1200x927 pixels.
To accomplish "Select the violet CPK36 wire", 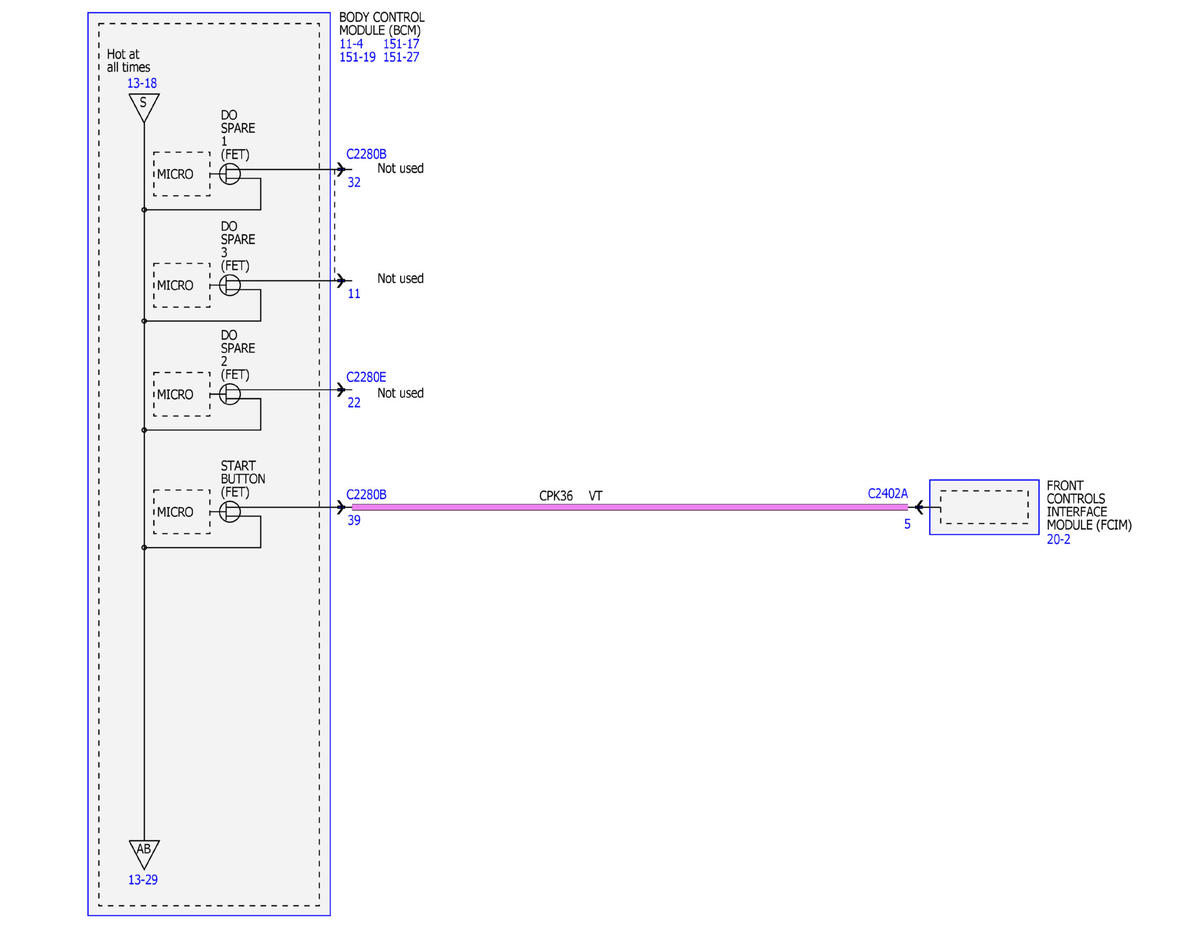I will pyautogui.click(x=629, y=508).
